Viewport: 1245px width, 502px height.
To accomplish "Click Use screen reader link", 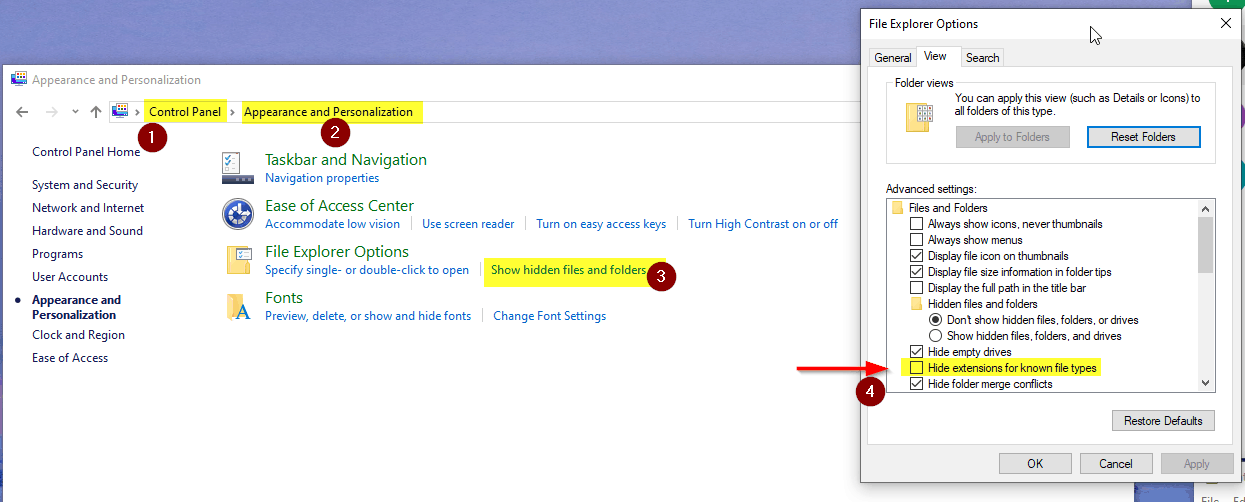I will tap(468, 224).
